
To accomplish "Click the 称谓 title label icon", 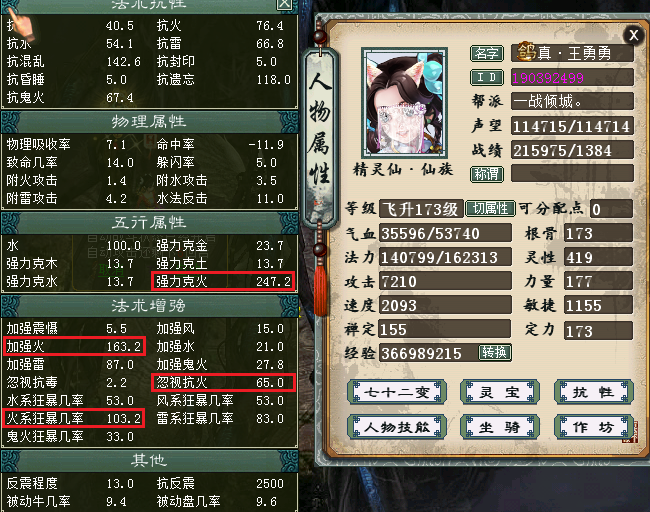I will tap(487, 174).
